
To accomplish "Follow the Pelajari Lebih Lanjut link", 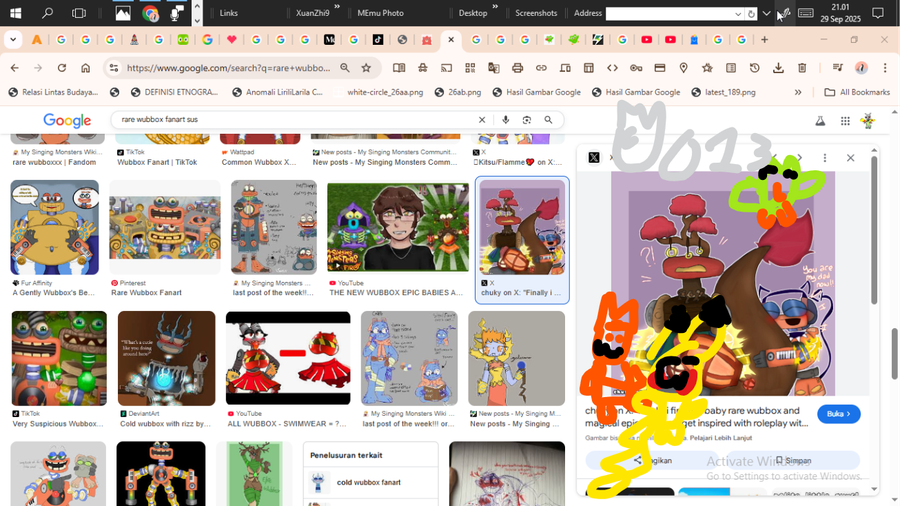I will [720, 438].
